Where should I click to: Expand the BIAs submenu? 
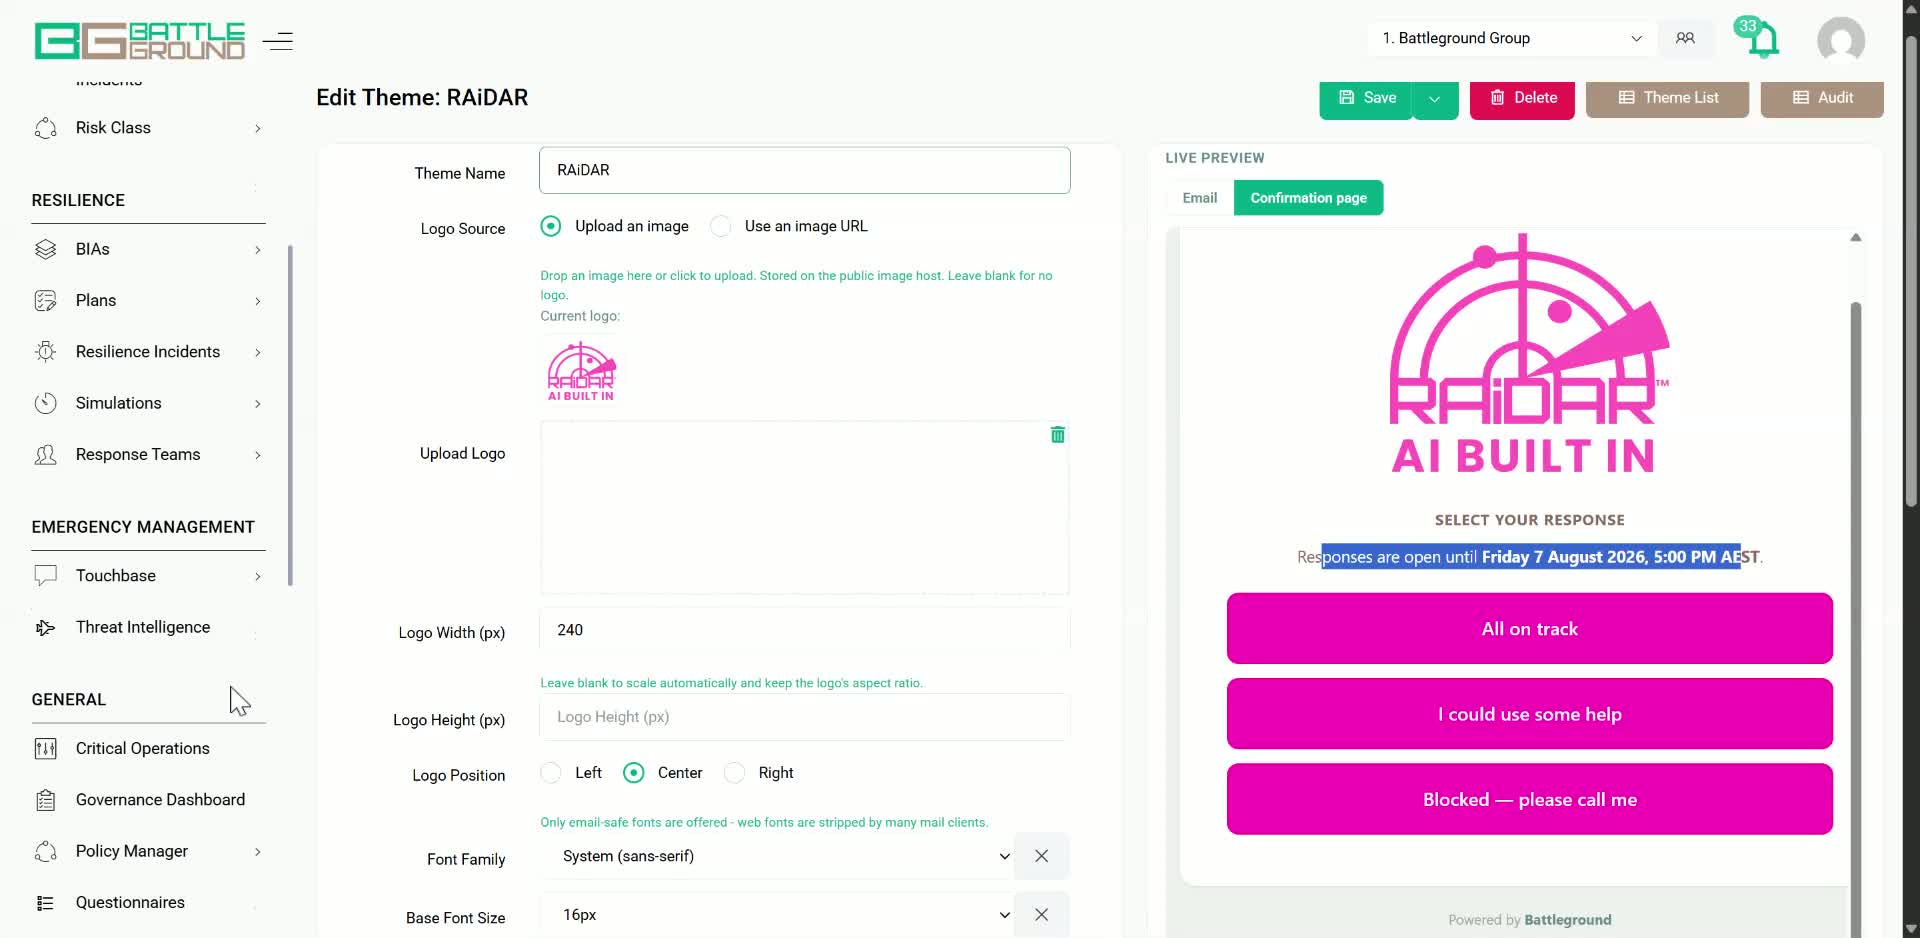click(x=258, y=249)
